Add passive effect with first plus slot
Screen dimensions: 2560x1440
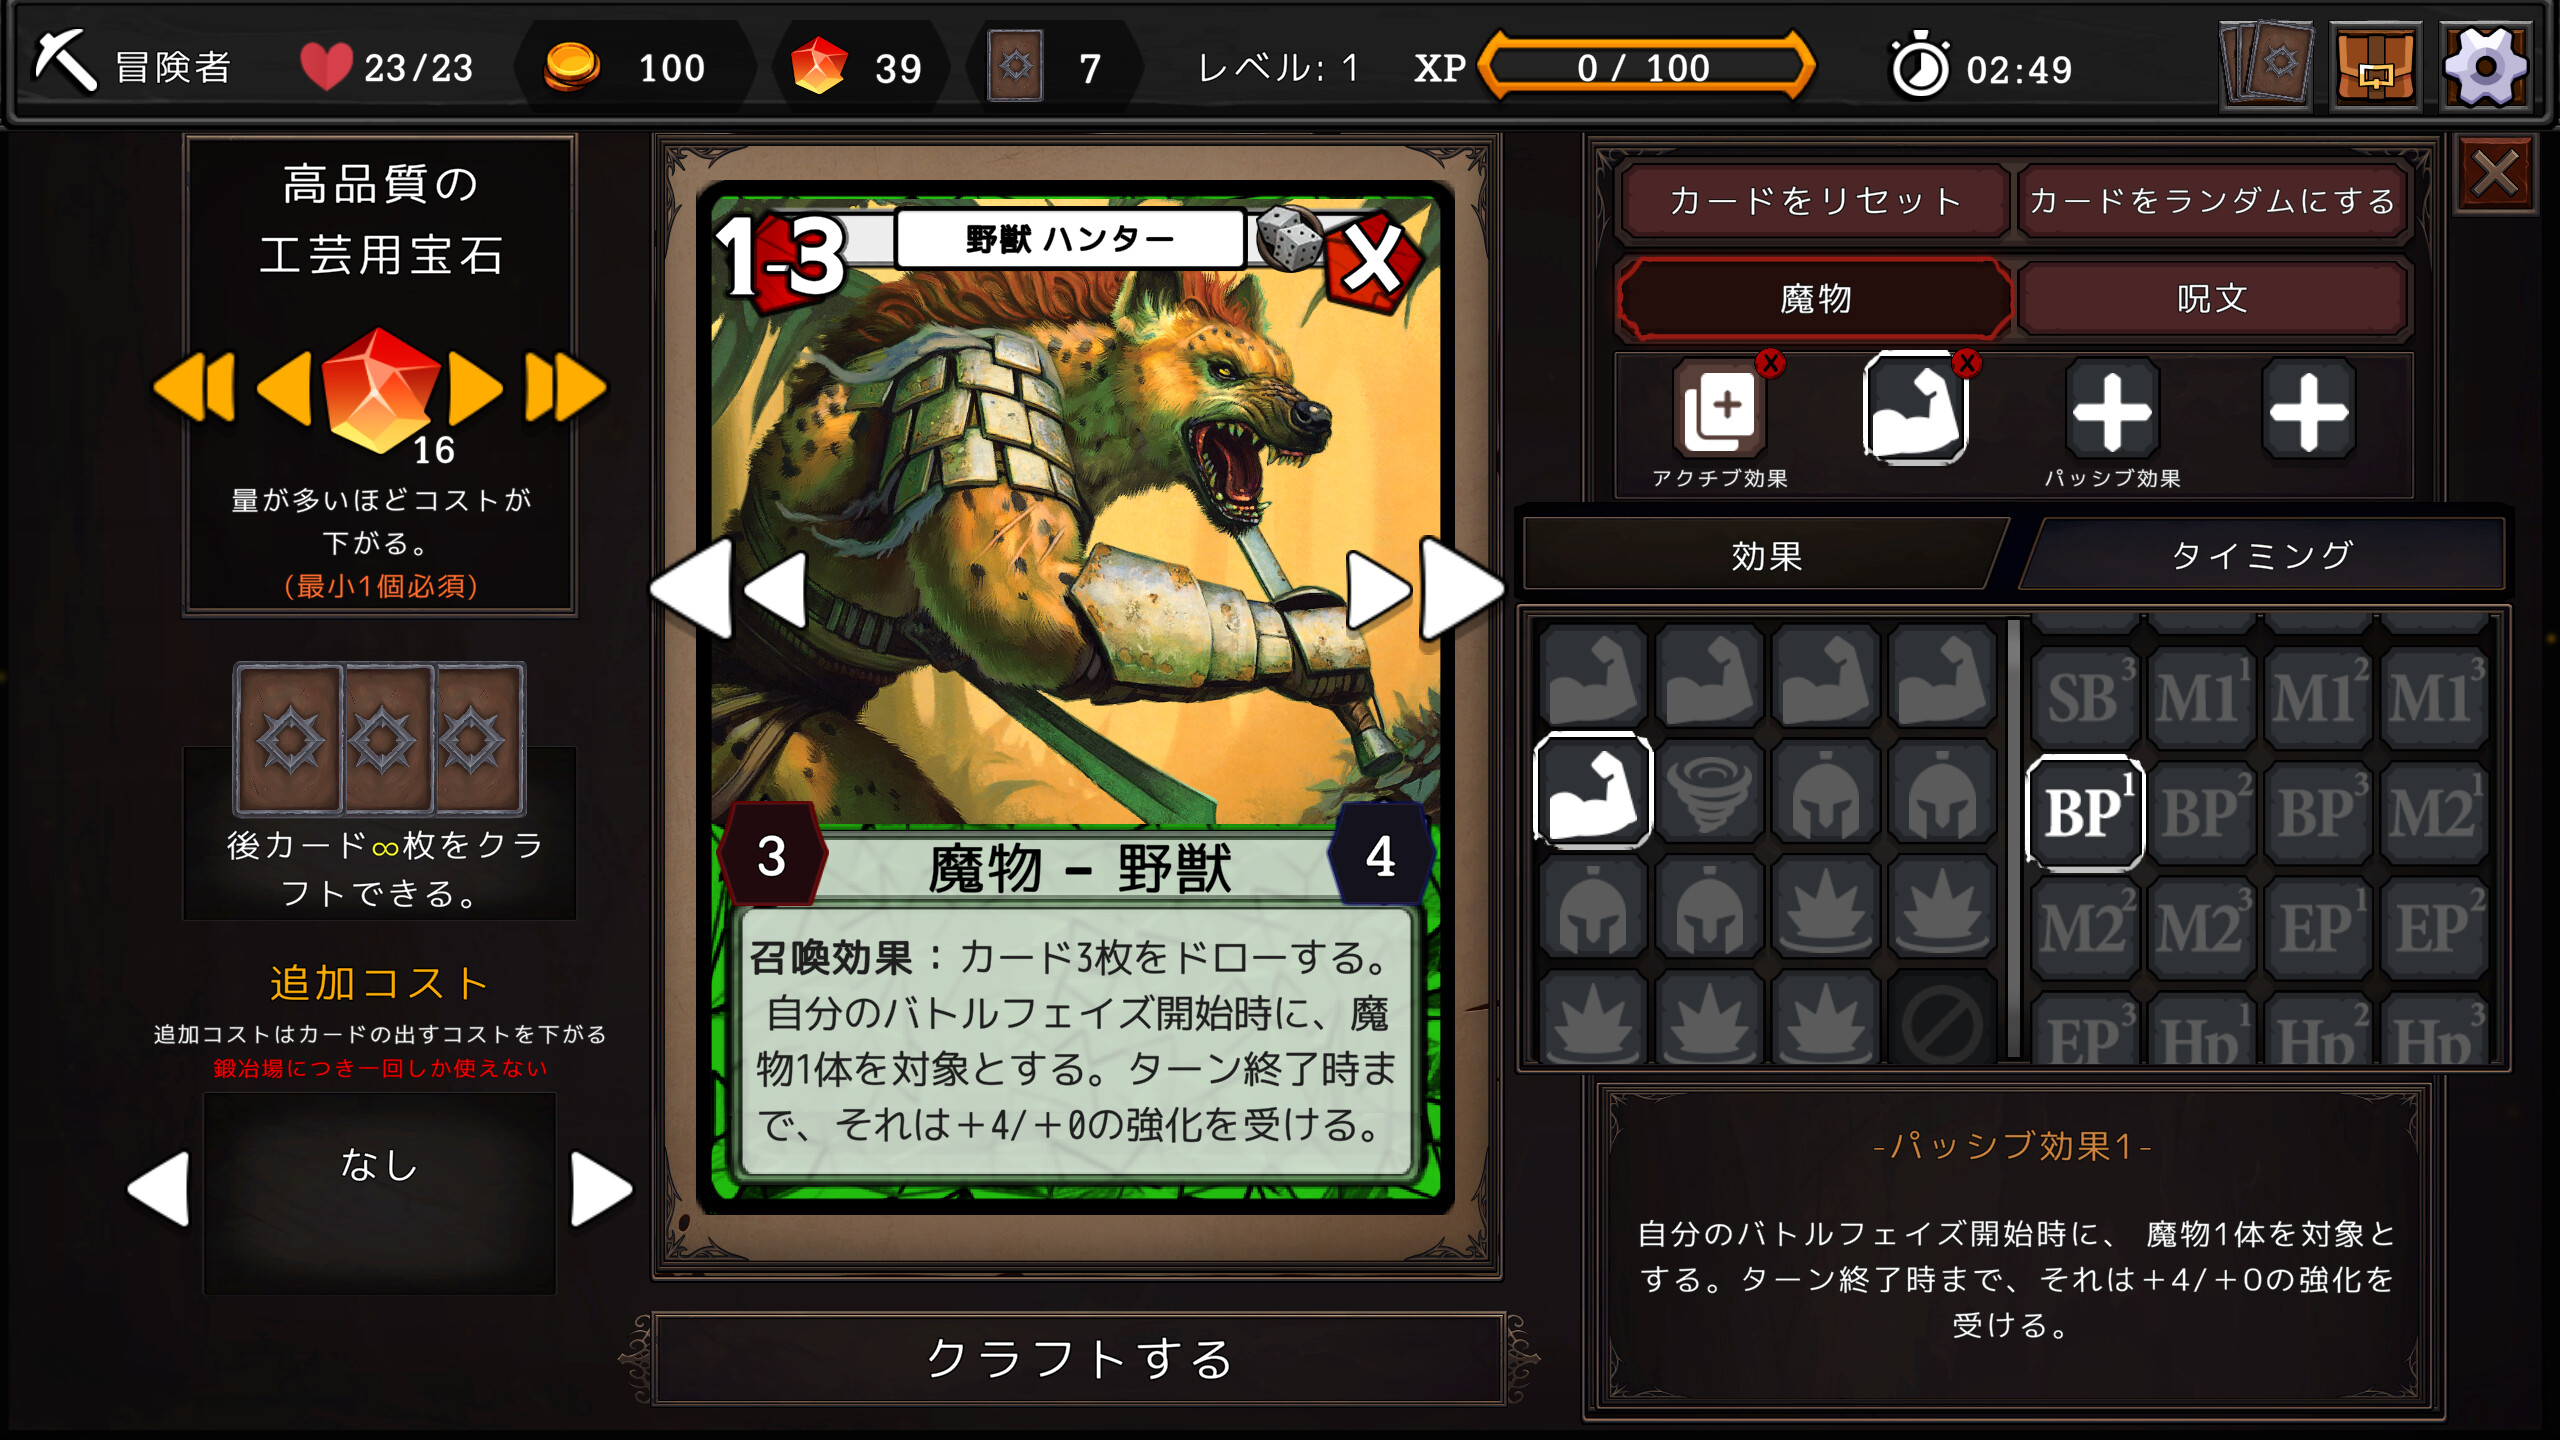(2112, 411)
